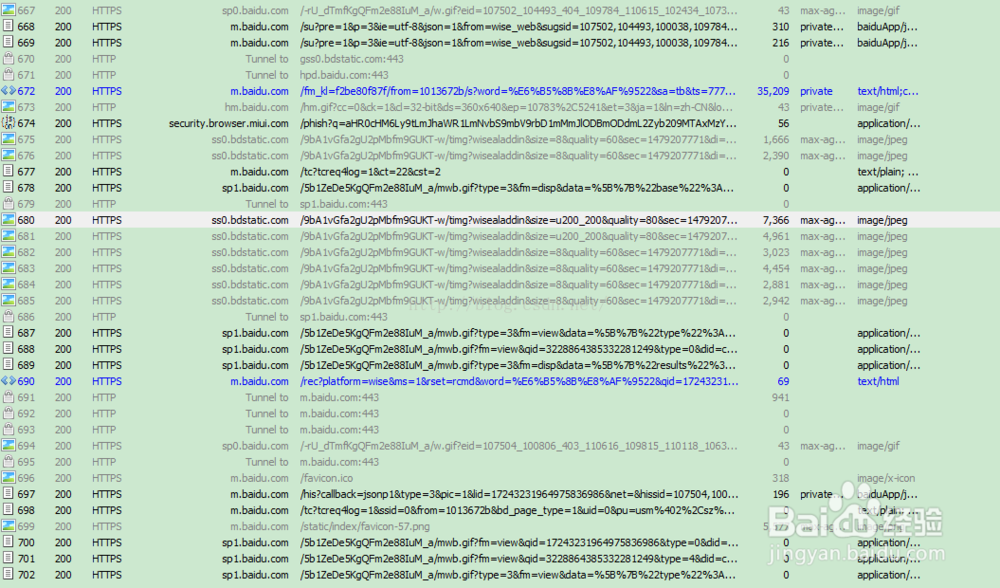1000x588 pixels.
Task: Select image/x-icon content type in row 696
Action: [x=886, y=478]
